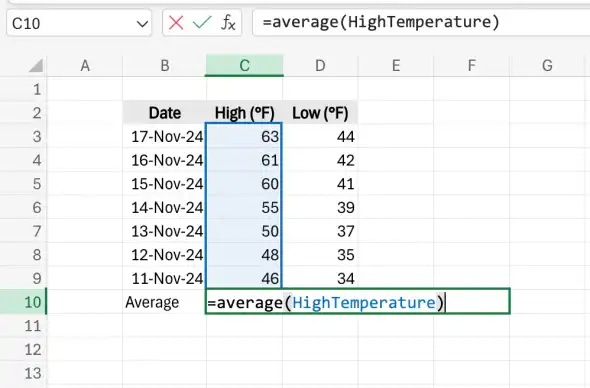Viewport: 590px width, 388px height.
Task: Select the 14-Nov-24 date cell
Action: 164,207
